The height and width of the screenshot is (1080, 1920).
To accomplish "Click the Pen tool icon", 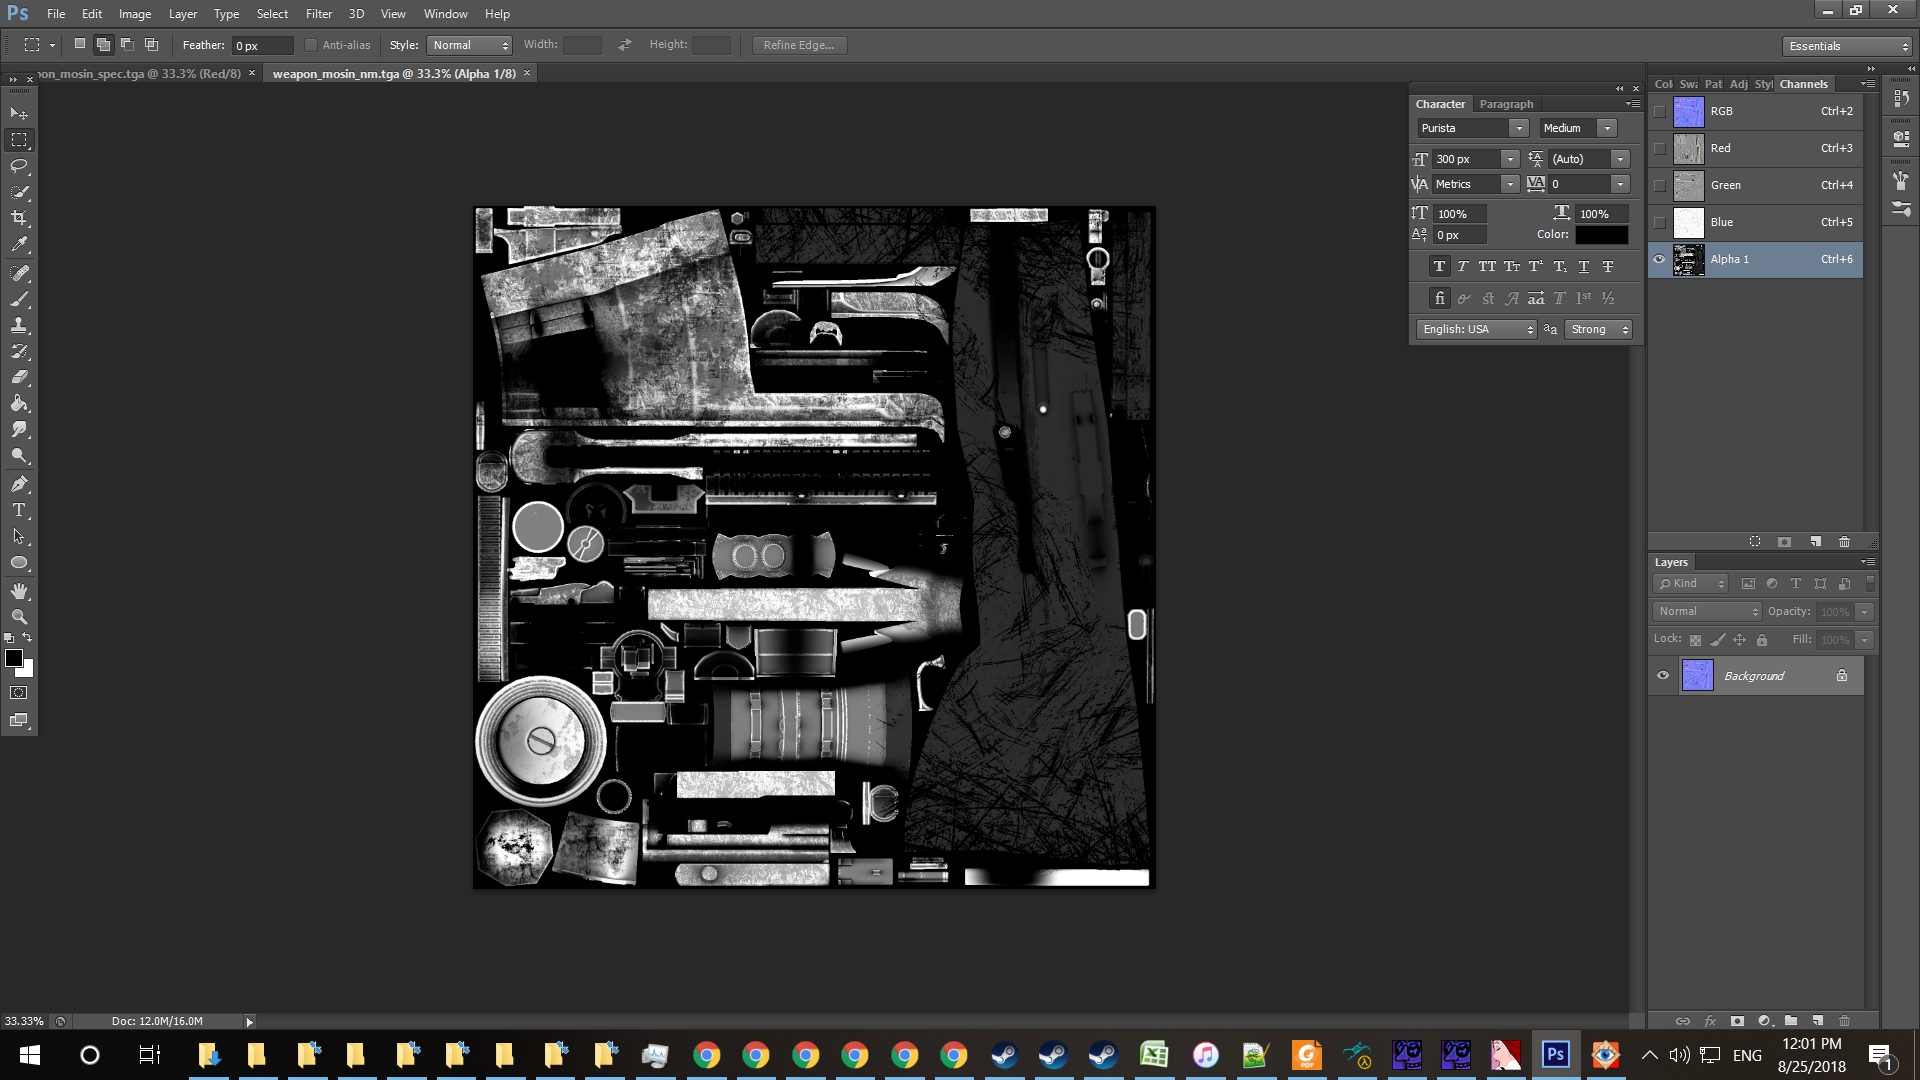I will 19,484.
